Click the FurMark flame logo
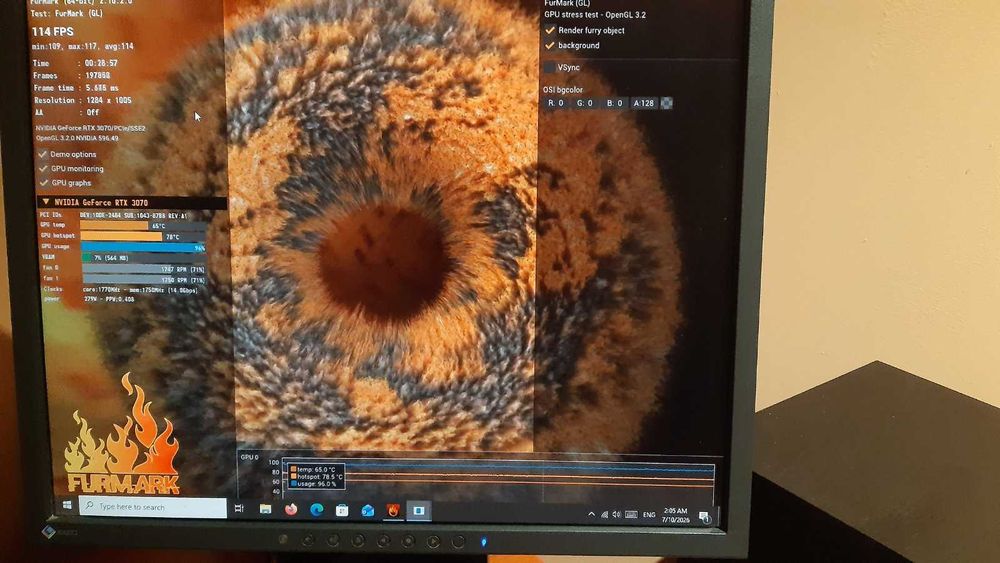 [122, 434]
